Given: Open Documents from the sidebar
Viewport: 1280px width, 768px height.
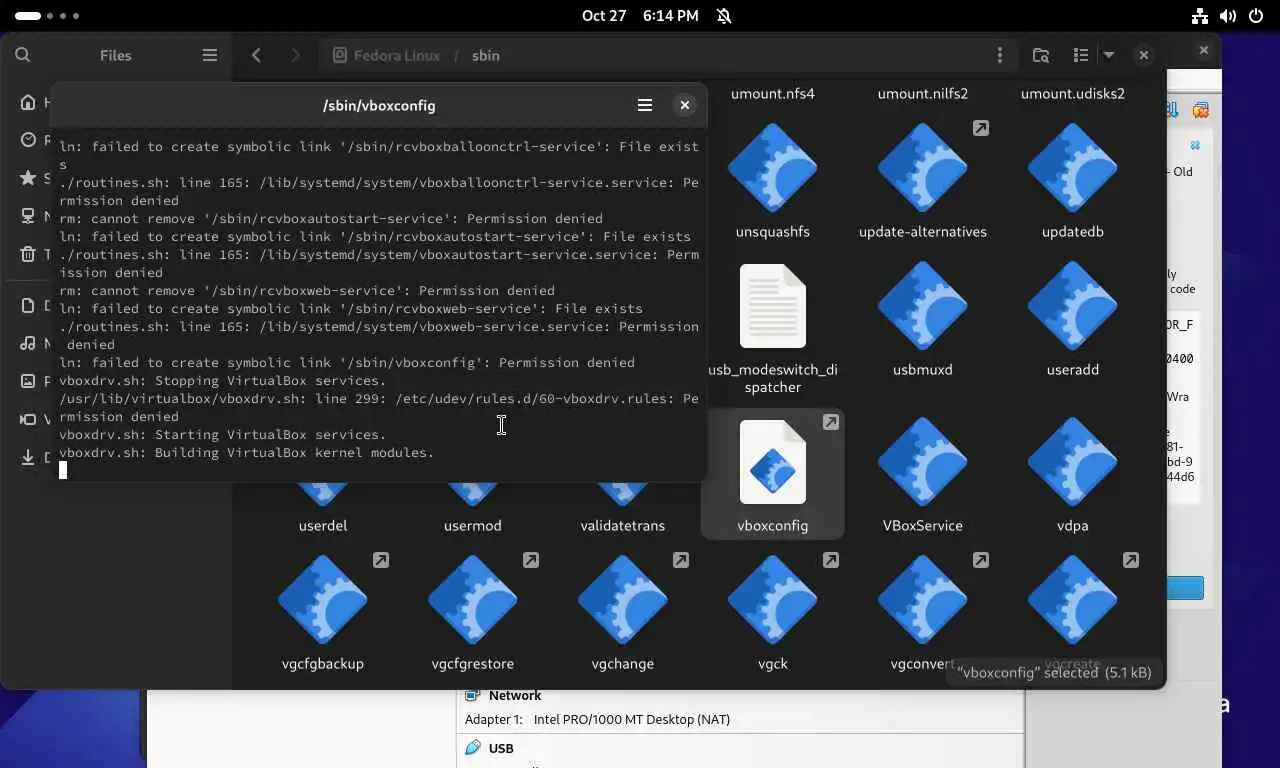Looking at the screenshot, I should click(28, 305).
